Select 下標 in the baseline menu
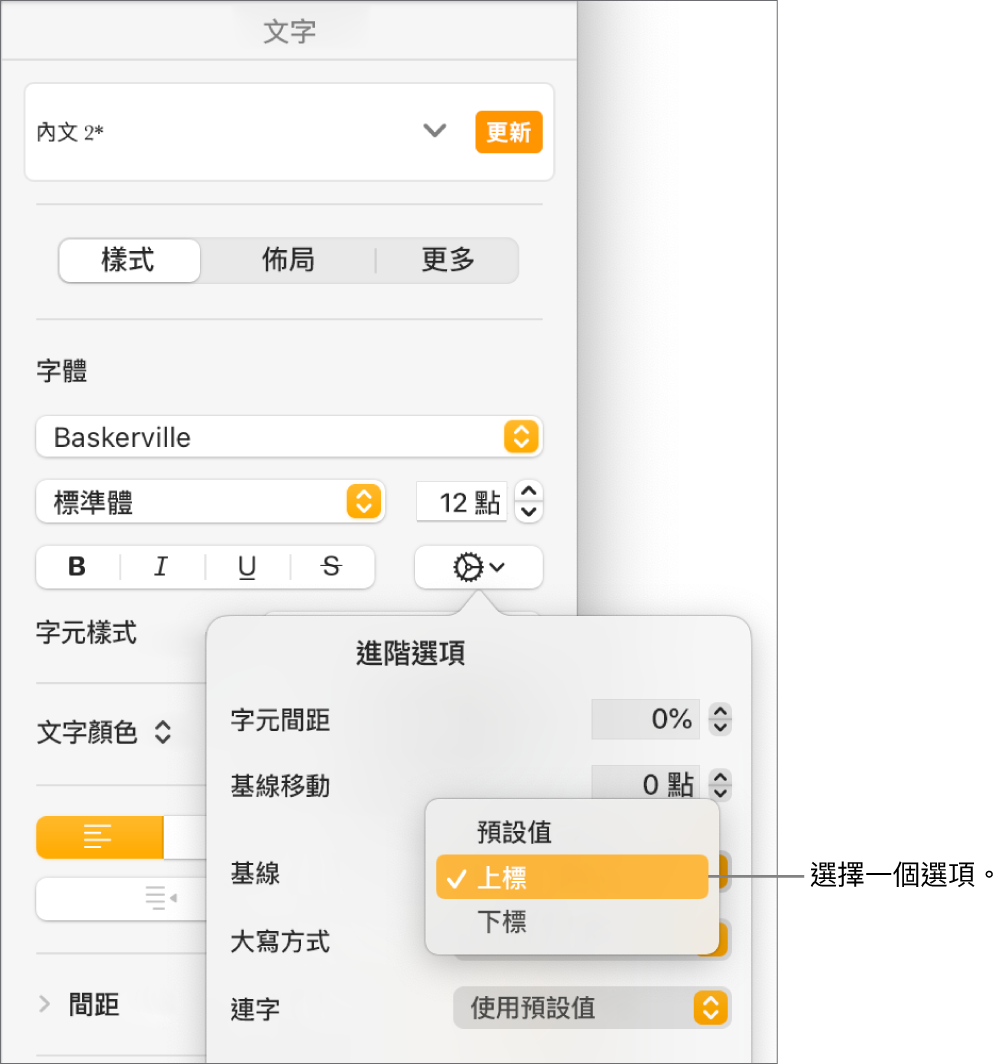1008x1064 pixels. point(572,922)
